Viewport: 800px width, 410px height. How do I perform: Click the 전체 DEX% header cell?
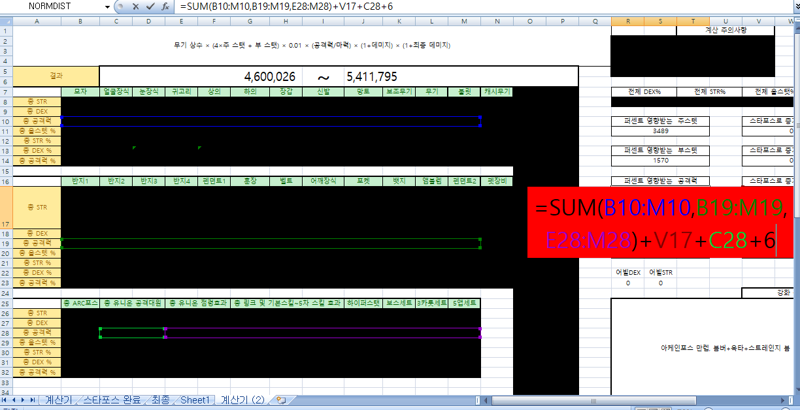pos(643,92)
